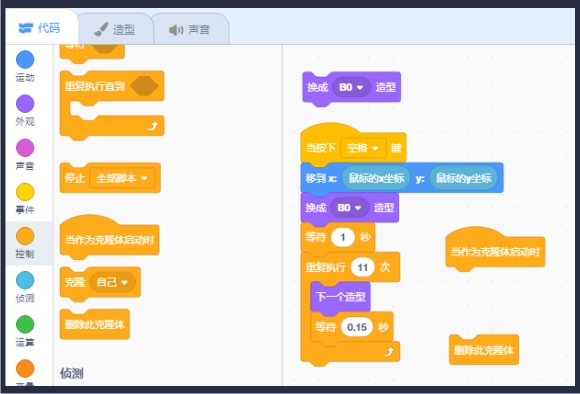Select the 控制 control category circle
580x394 pixels.
25,236
